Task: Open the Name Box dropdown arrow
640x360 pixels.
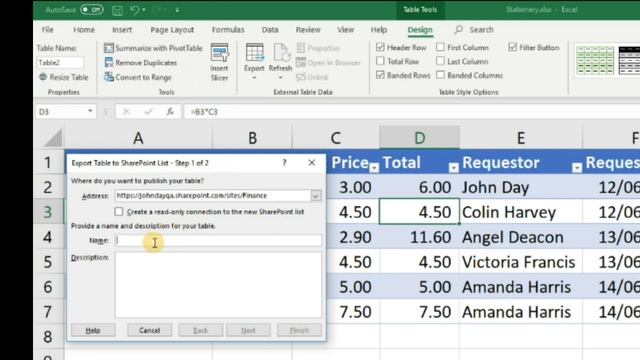Action: coord(90,111)
